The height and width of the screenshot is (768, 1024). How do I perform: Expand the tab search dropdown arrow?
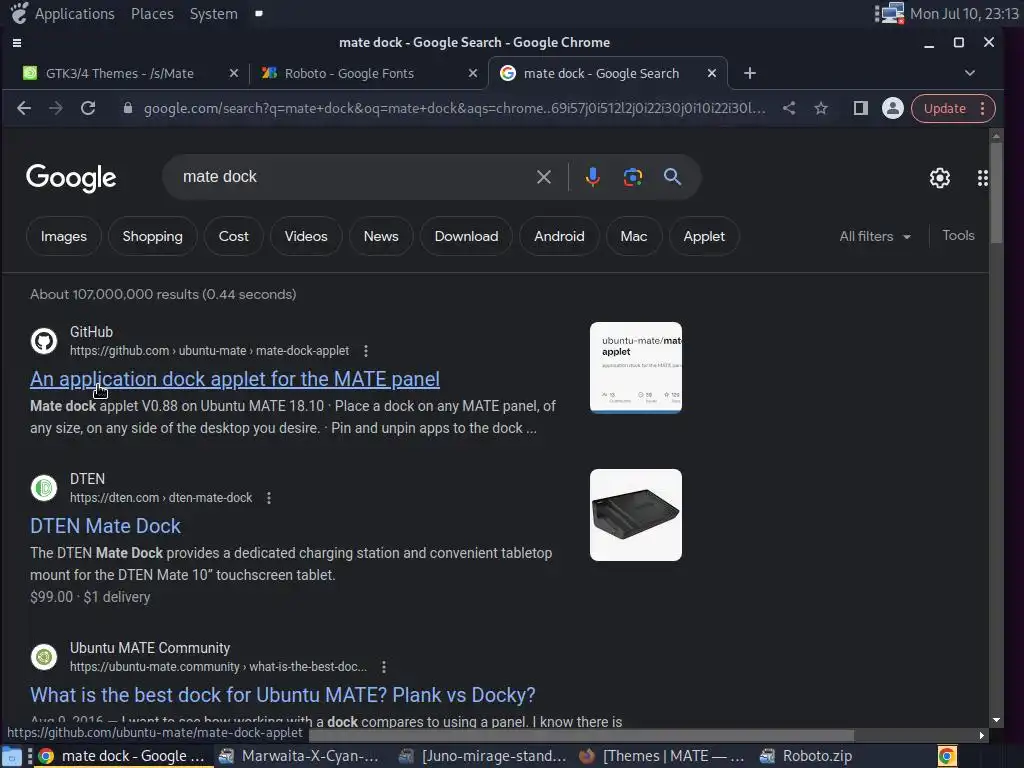(x=970, y=73)
